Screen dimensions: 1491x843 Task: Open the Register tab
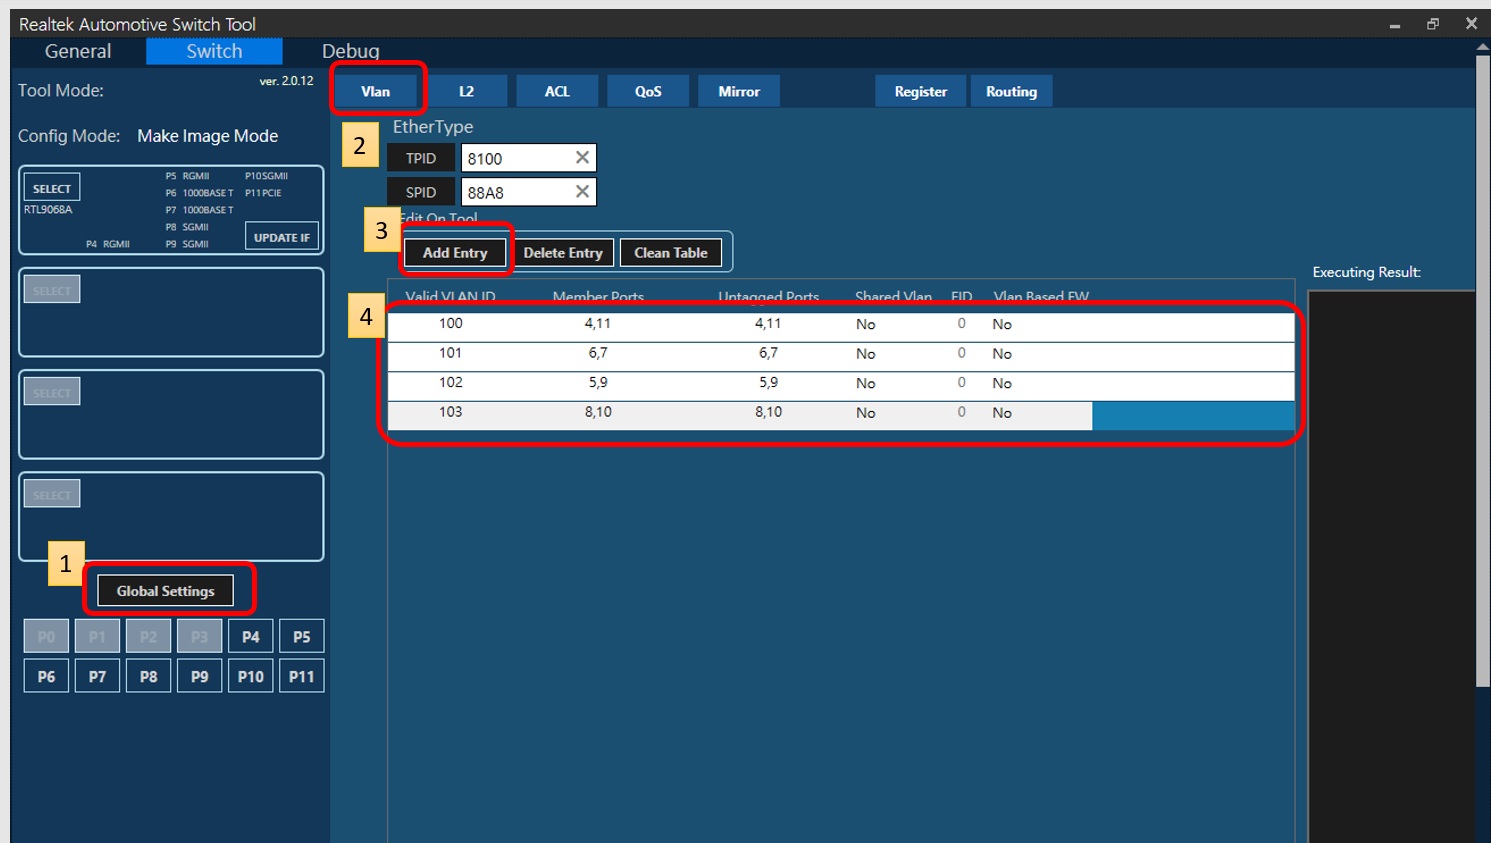click(920, 91)
